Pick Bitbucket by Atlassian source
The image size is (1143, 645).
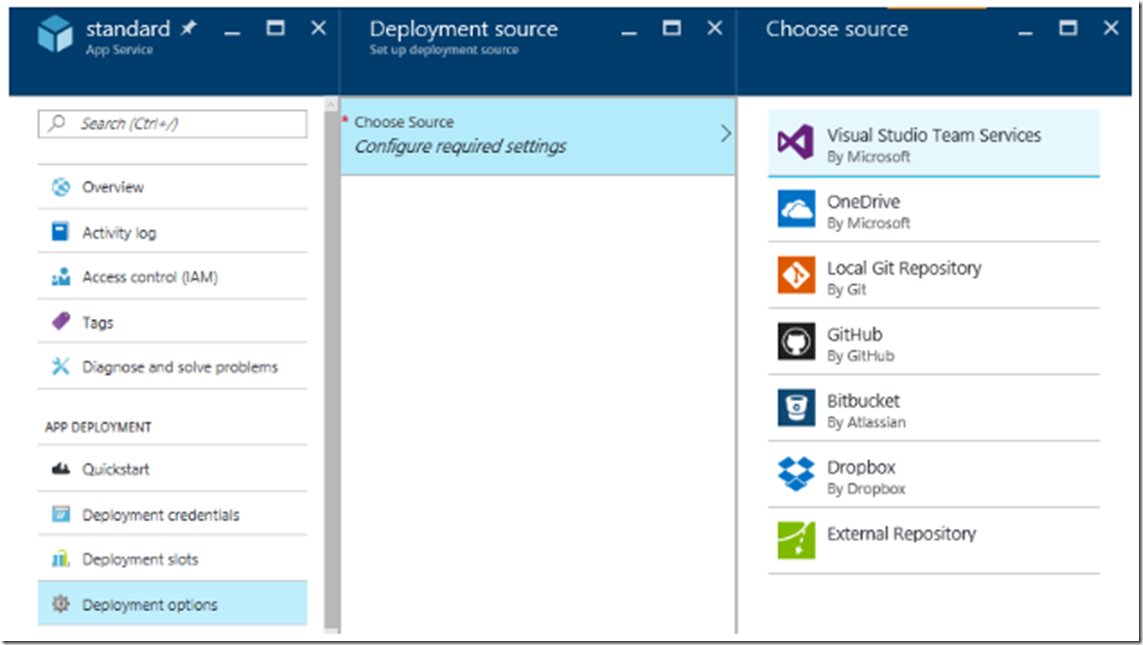(x=934, y=408)
